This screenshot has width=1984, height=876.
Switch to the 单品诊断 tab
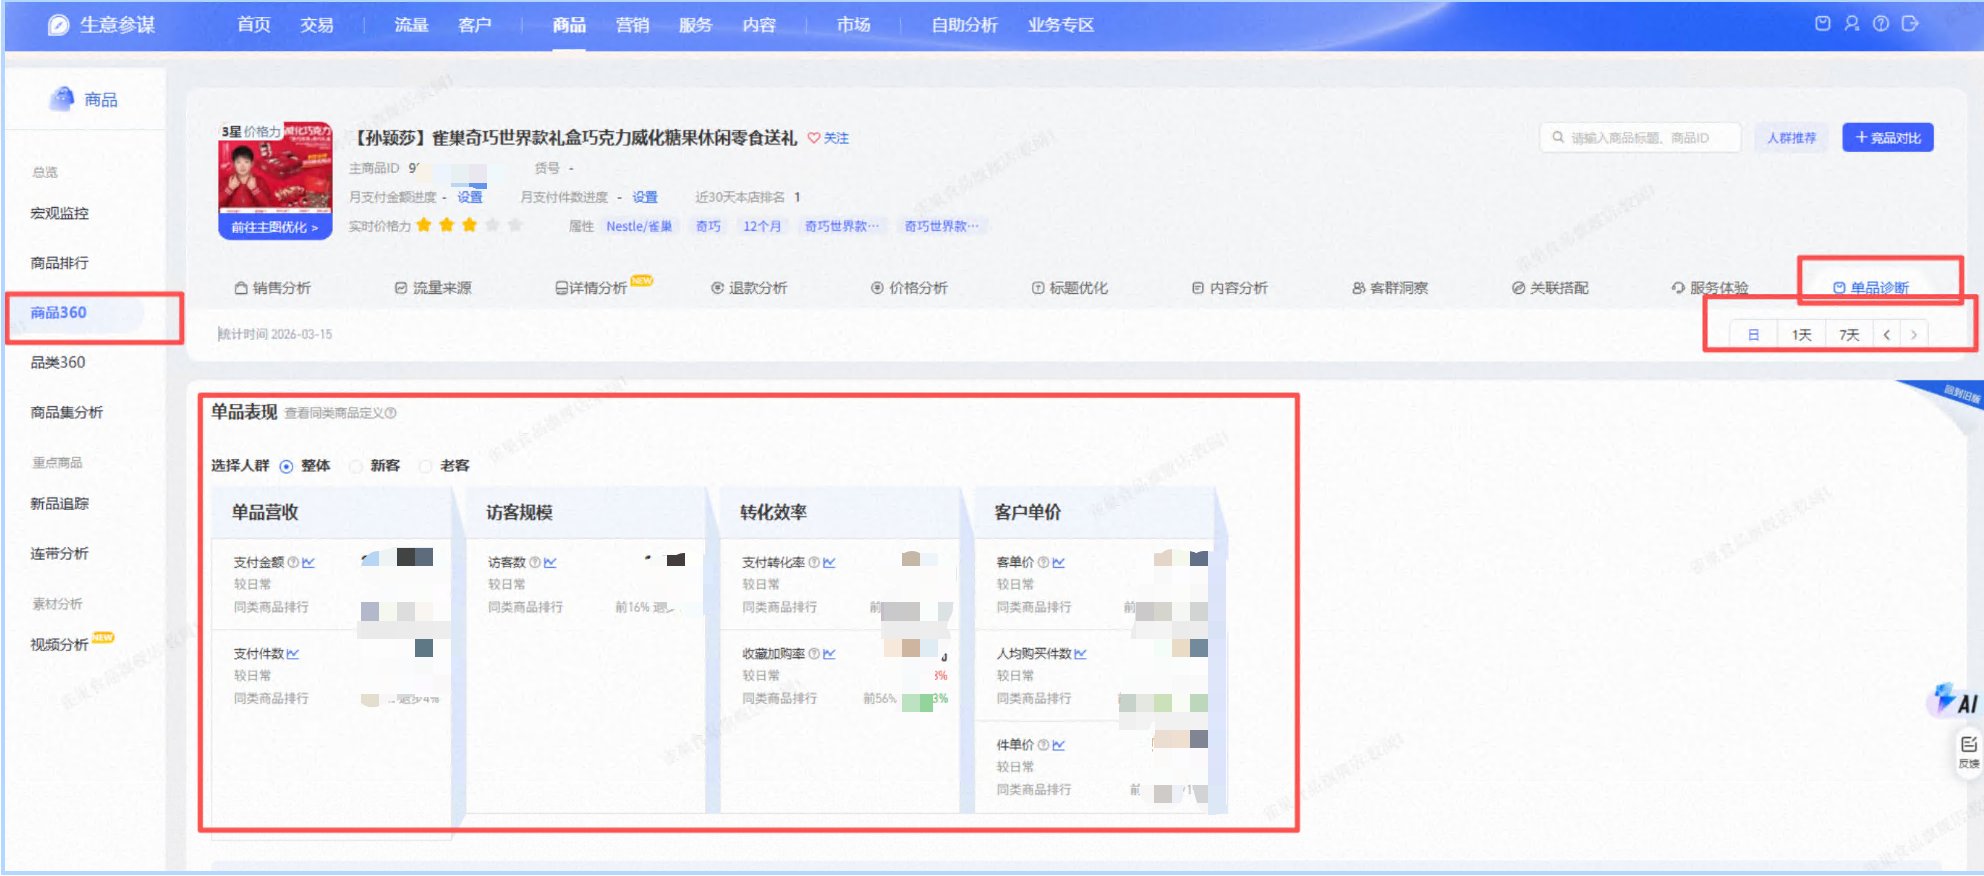[1871, 288]
